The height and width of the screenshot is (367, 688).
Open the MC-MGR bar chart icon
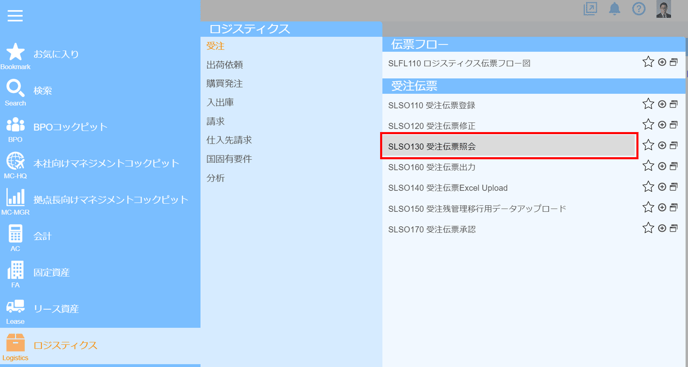(x=15, y=198)
